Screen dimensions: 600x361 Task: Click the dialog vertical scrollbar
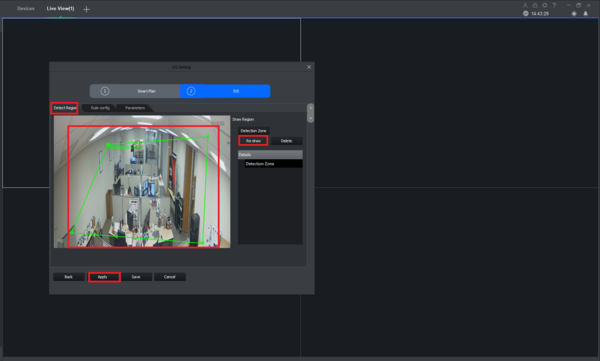[310, 113]
